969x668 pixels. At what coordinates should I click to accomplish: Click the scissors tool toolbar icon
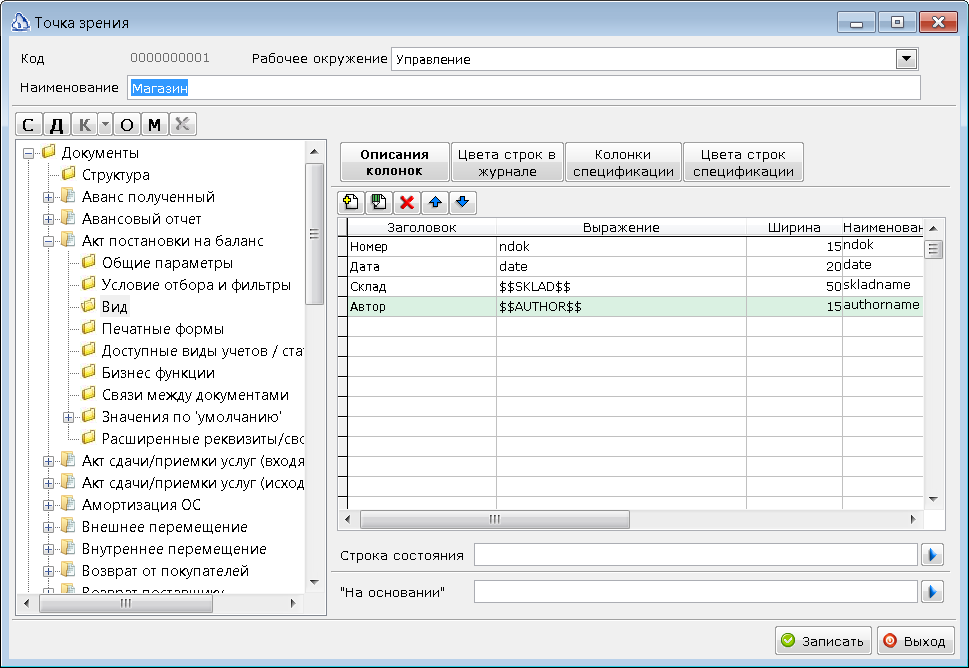pyautogui.click(x=182, y=125)
